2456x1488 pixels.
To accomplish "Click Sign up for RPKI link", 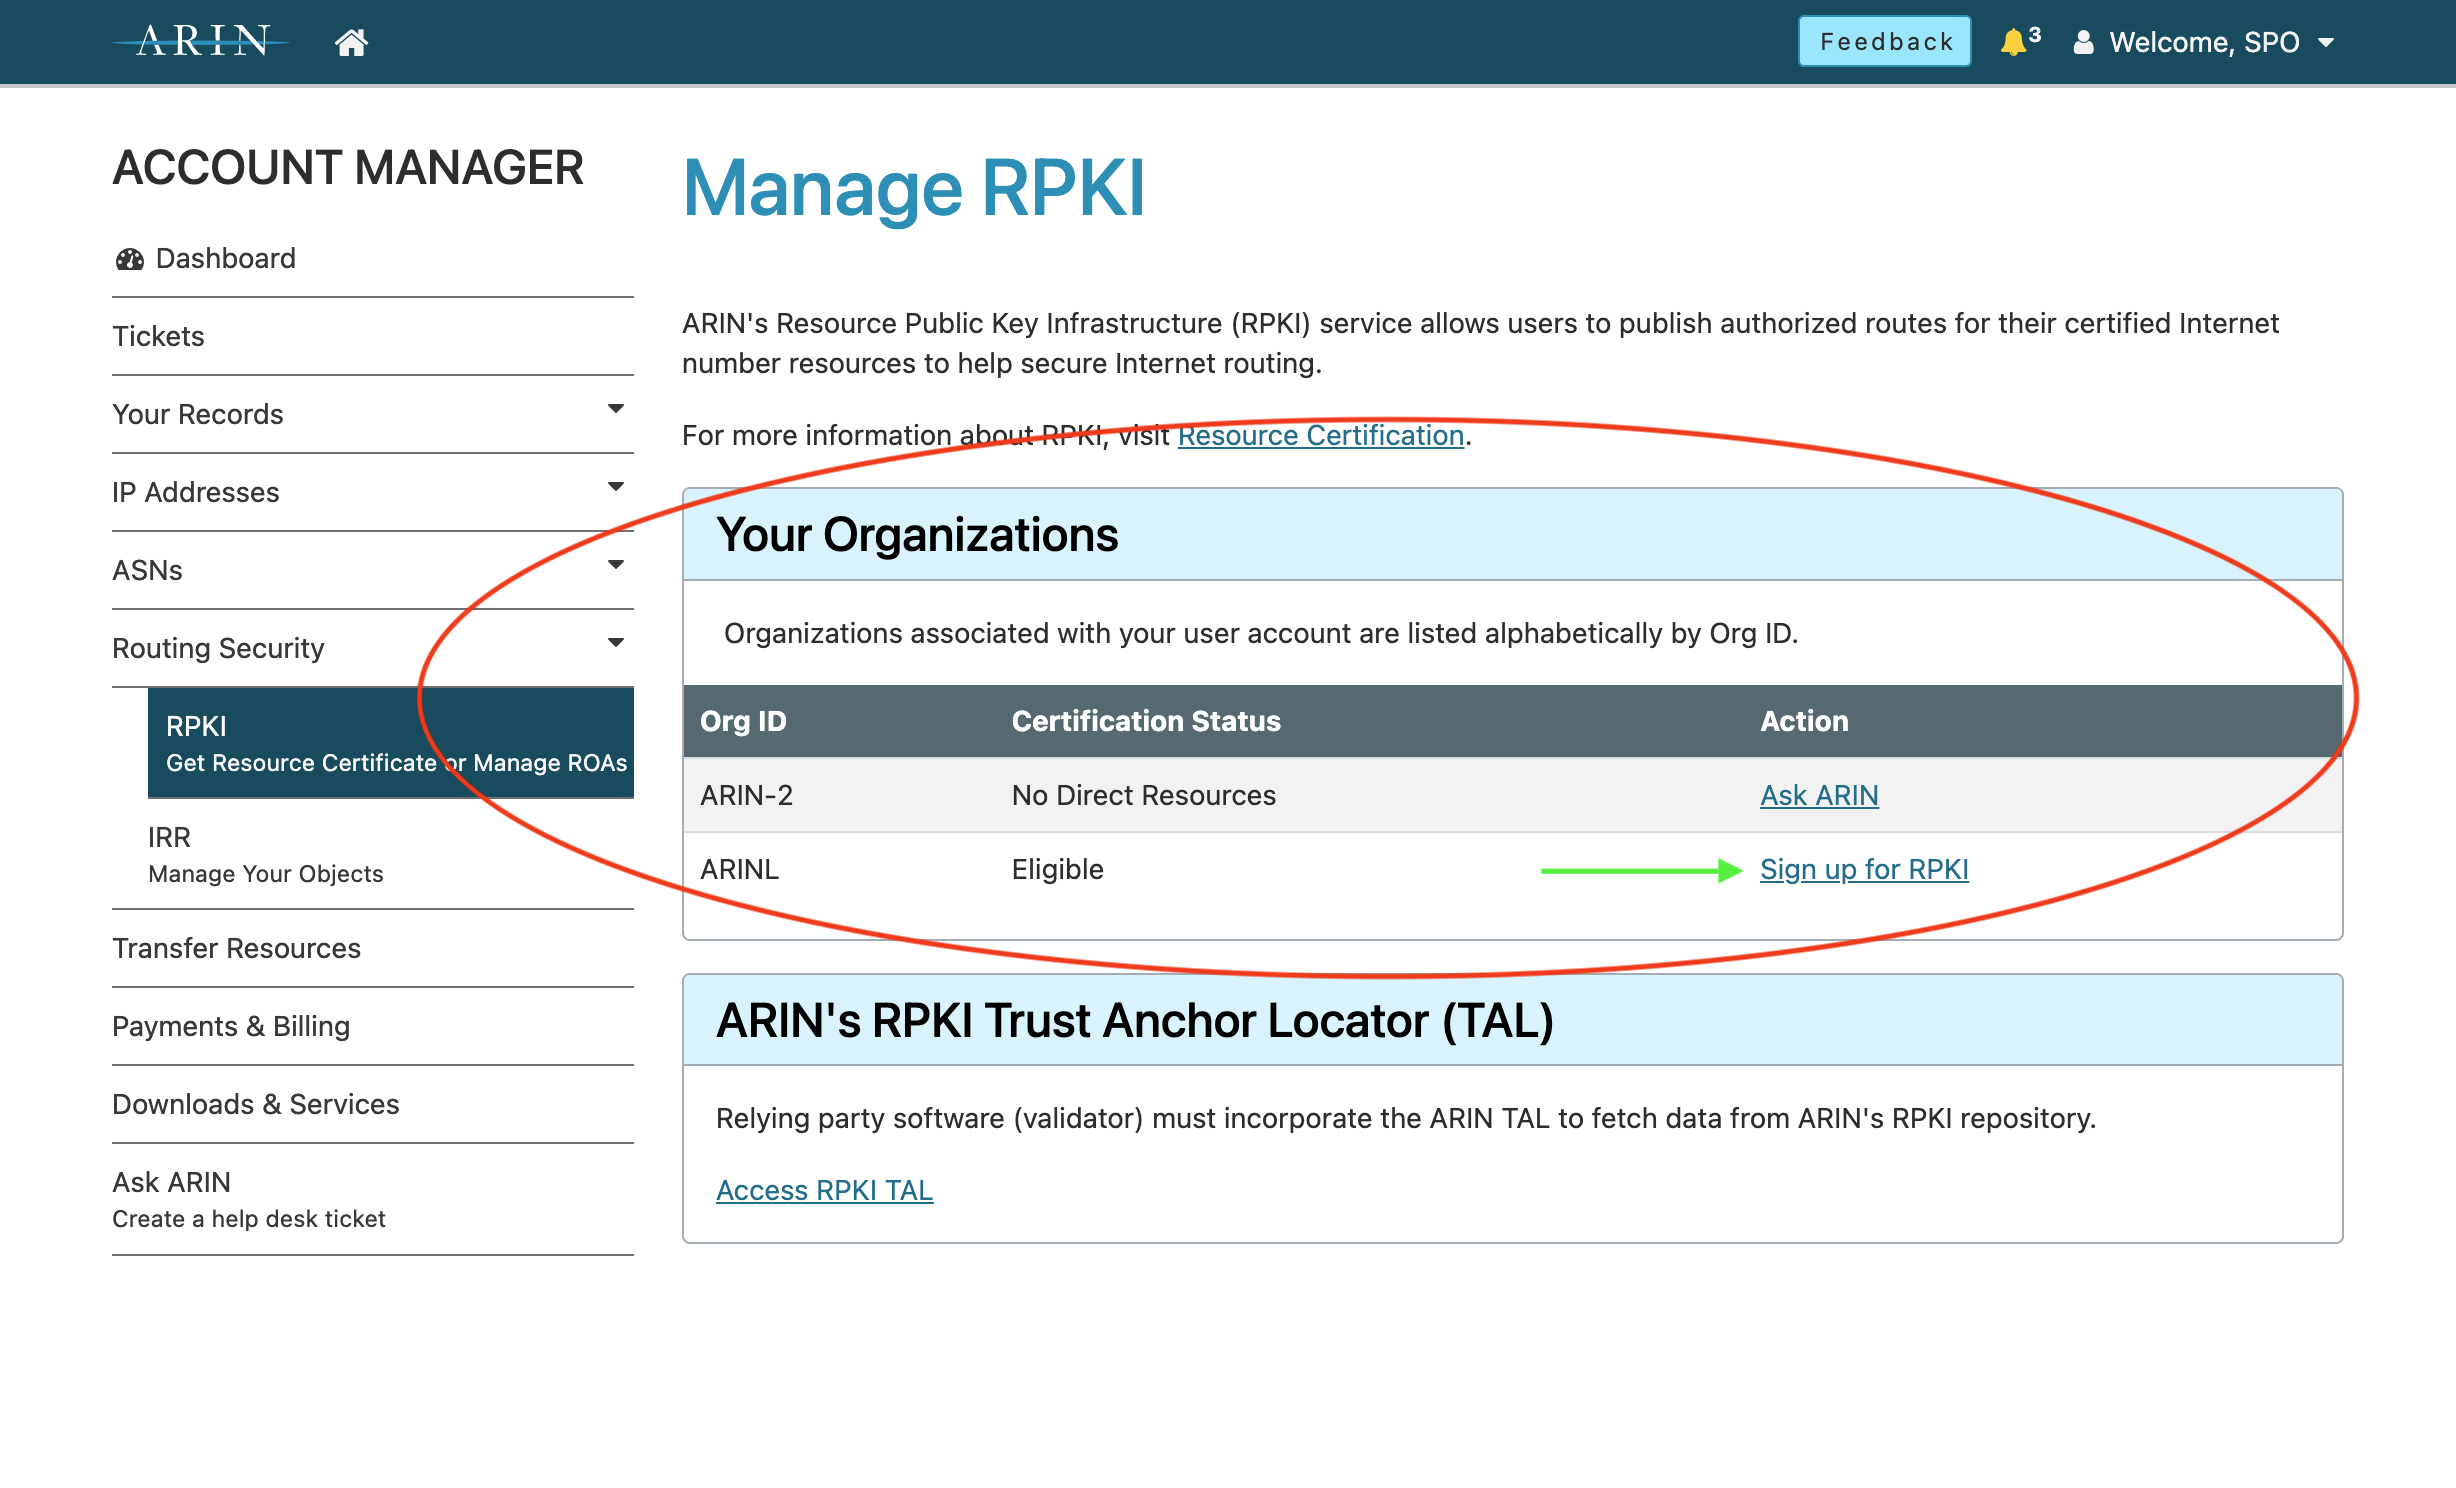I will [x=1864, y=869].
